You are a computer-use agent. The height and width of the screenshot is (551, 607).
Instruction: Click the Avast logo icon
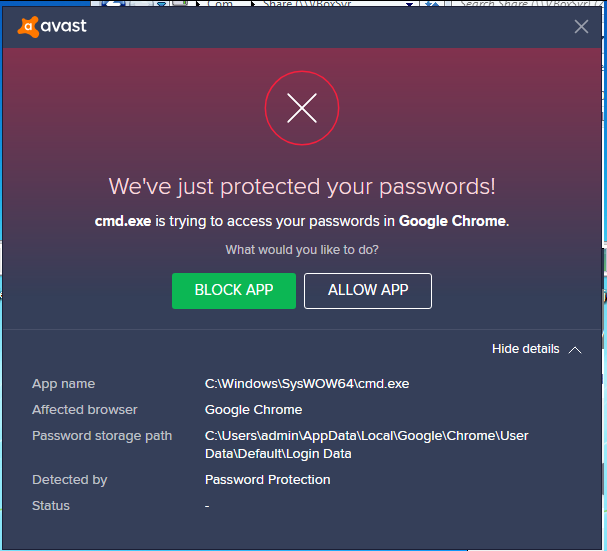pyautogui.click(x=28, y=26)
